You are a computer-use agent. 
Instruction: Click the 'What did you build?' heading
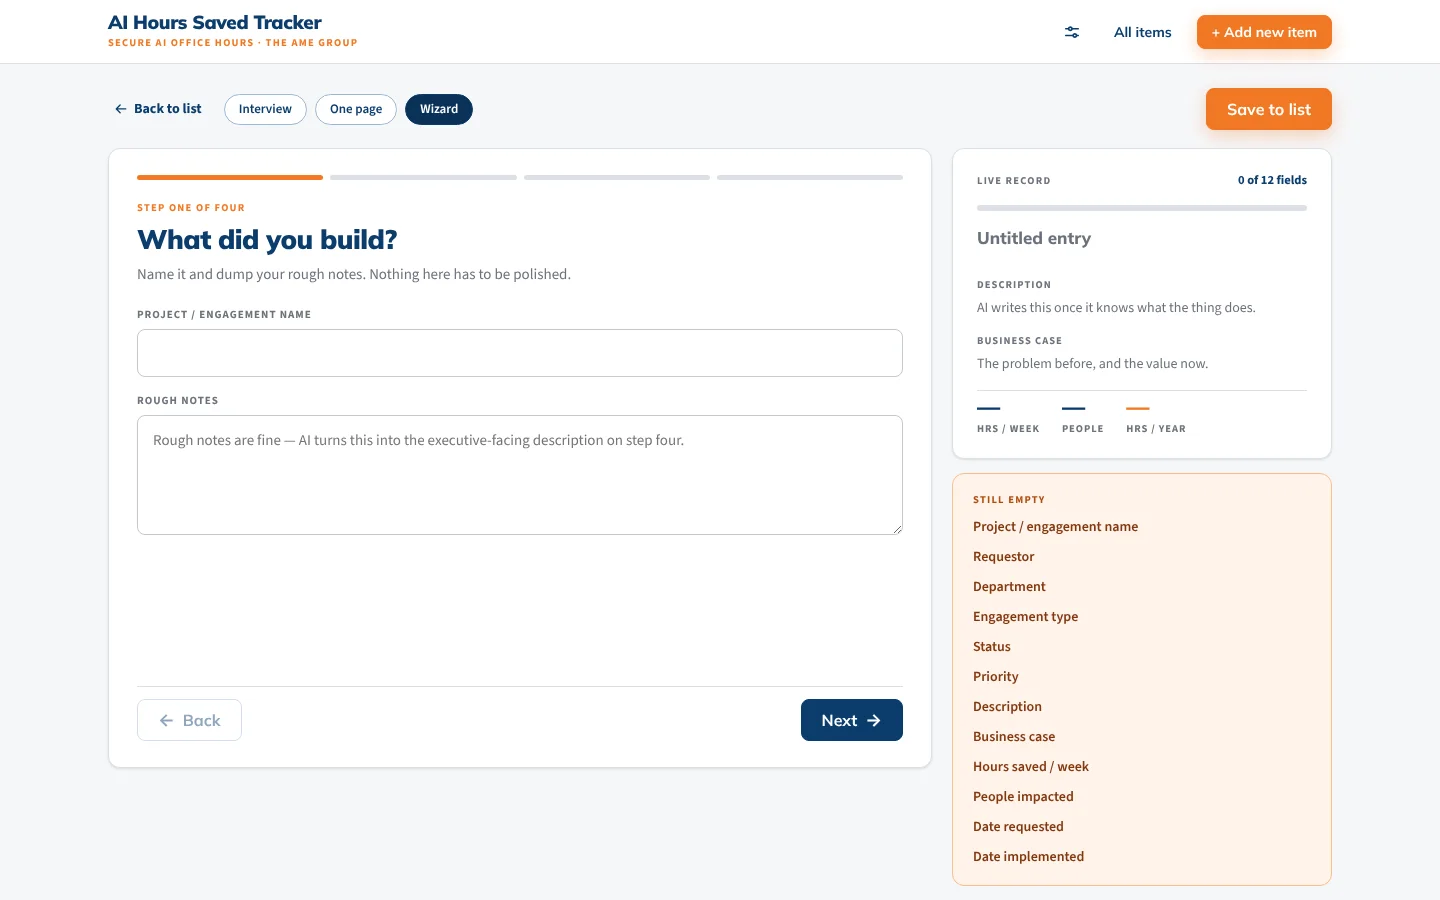267,240
